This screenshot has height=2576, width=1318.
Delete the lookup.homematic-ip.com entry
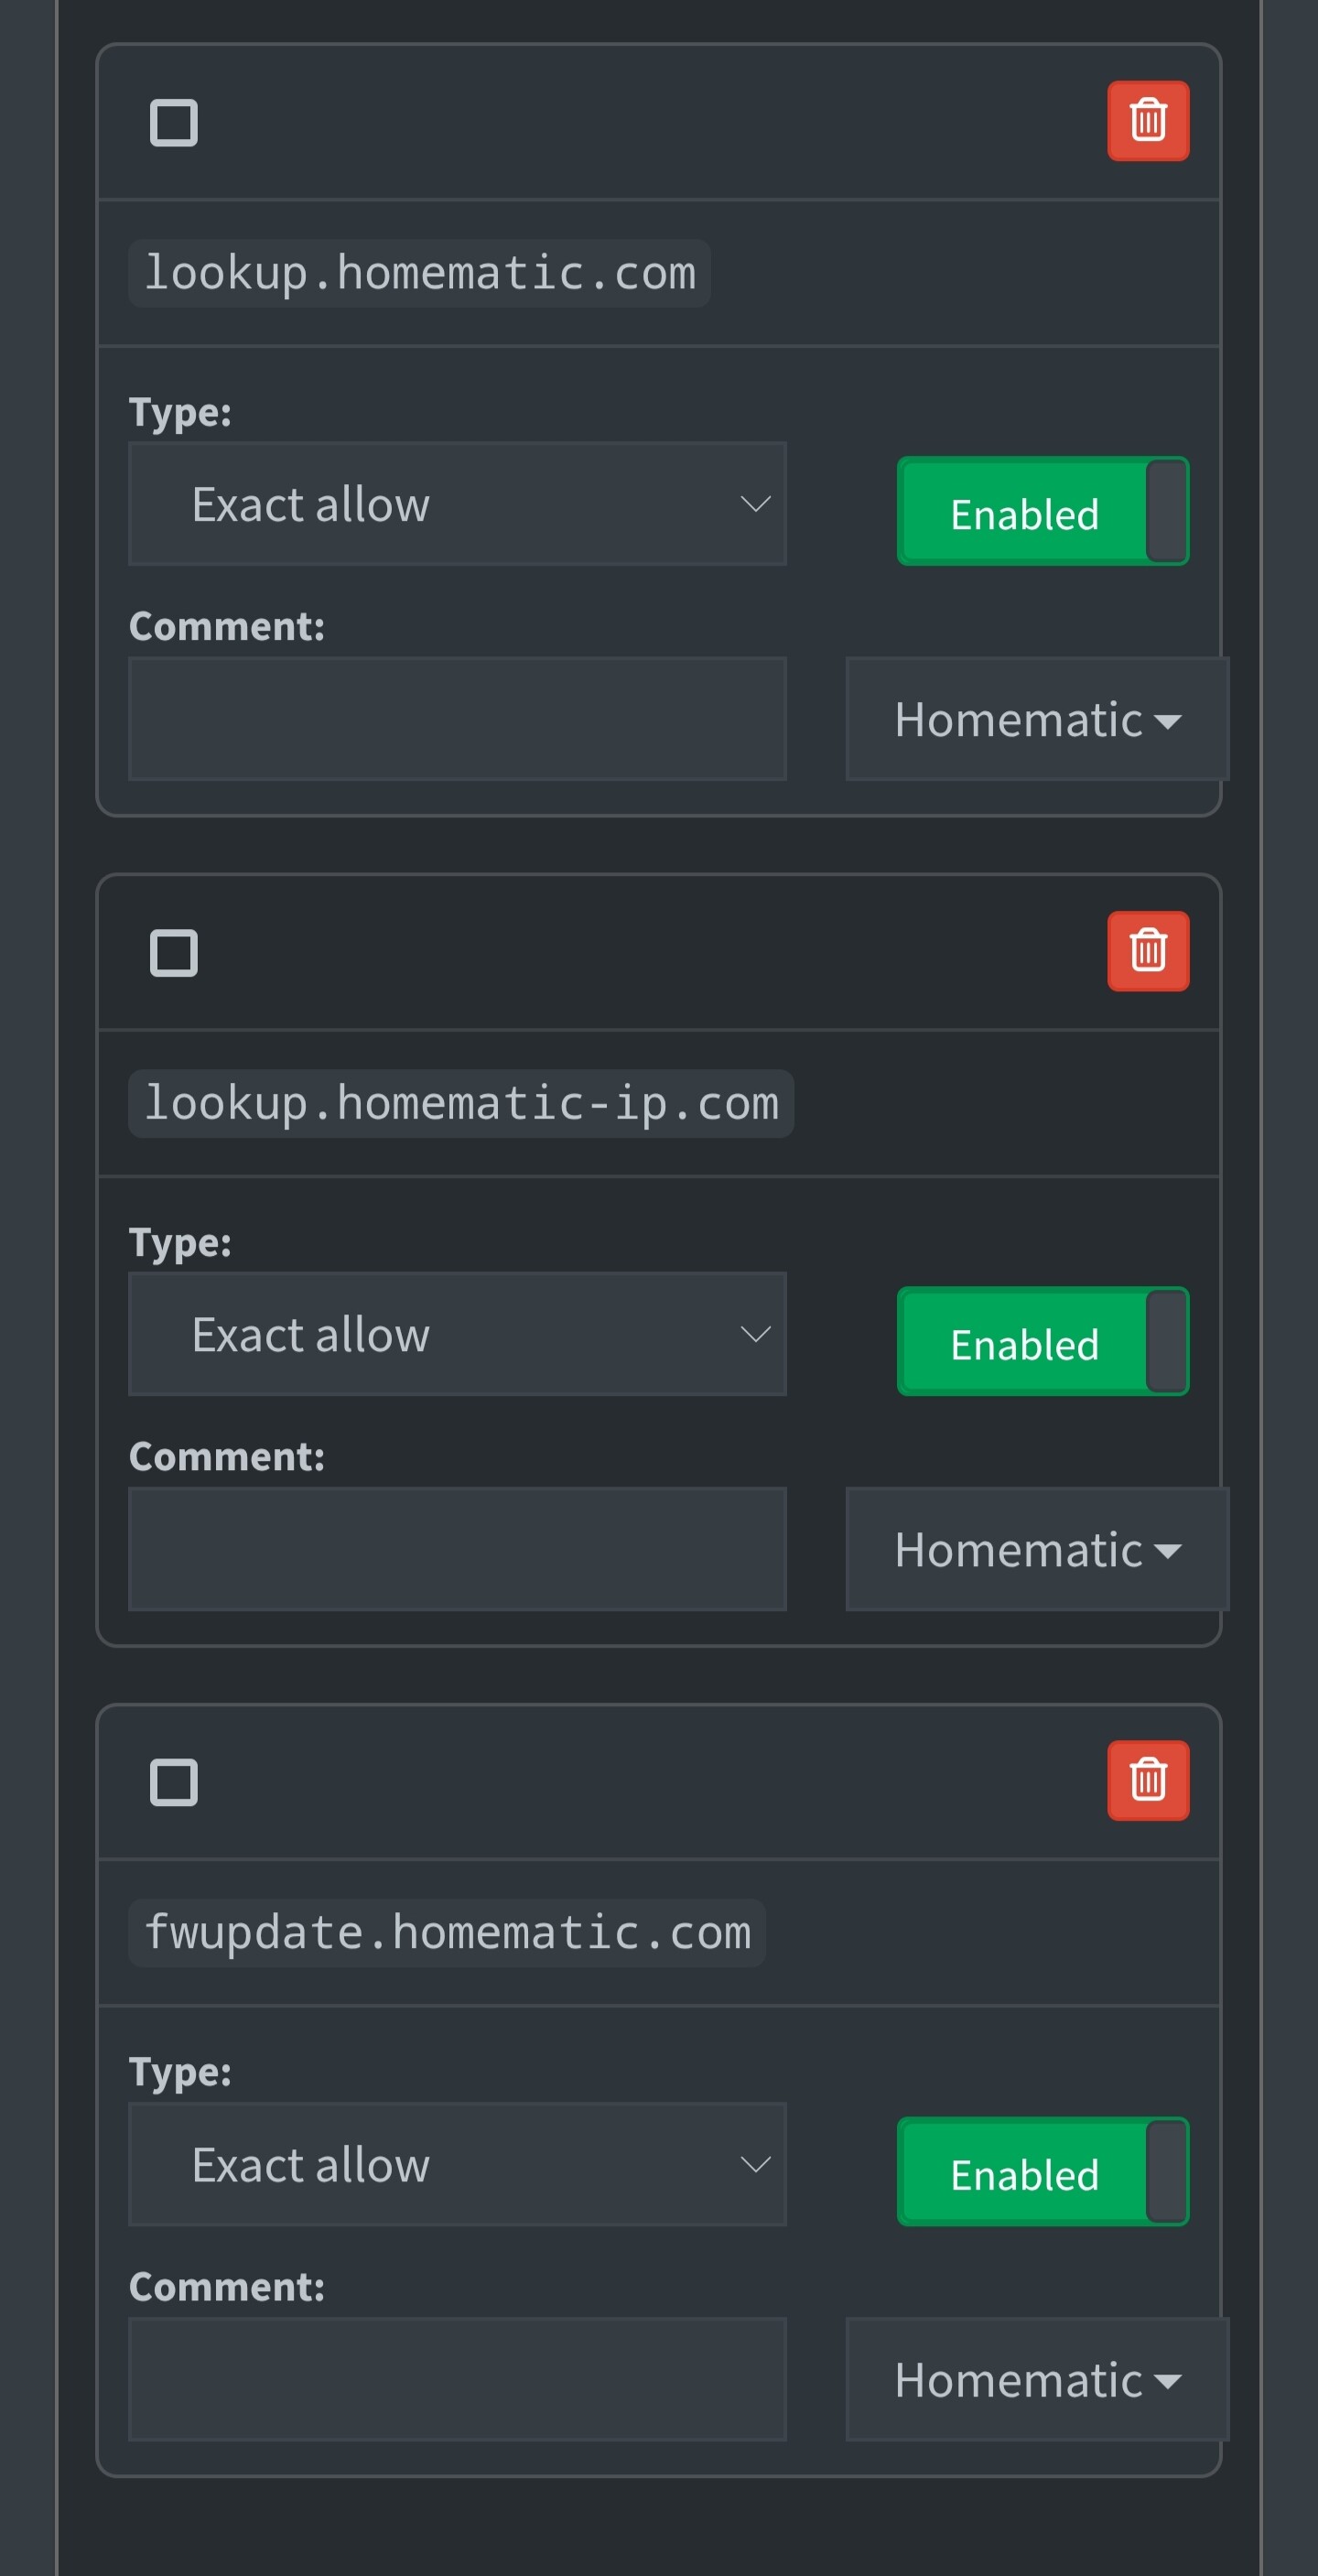pyautogui.click(x=1147, y=951)
